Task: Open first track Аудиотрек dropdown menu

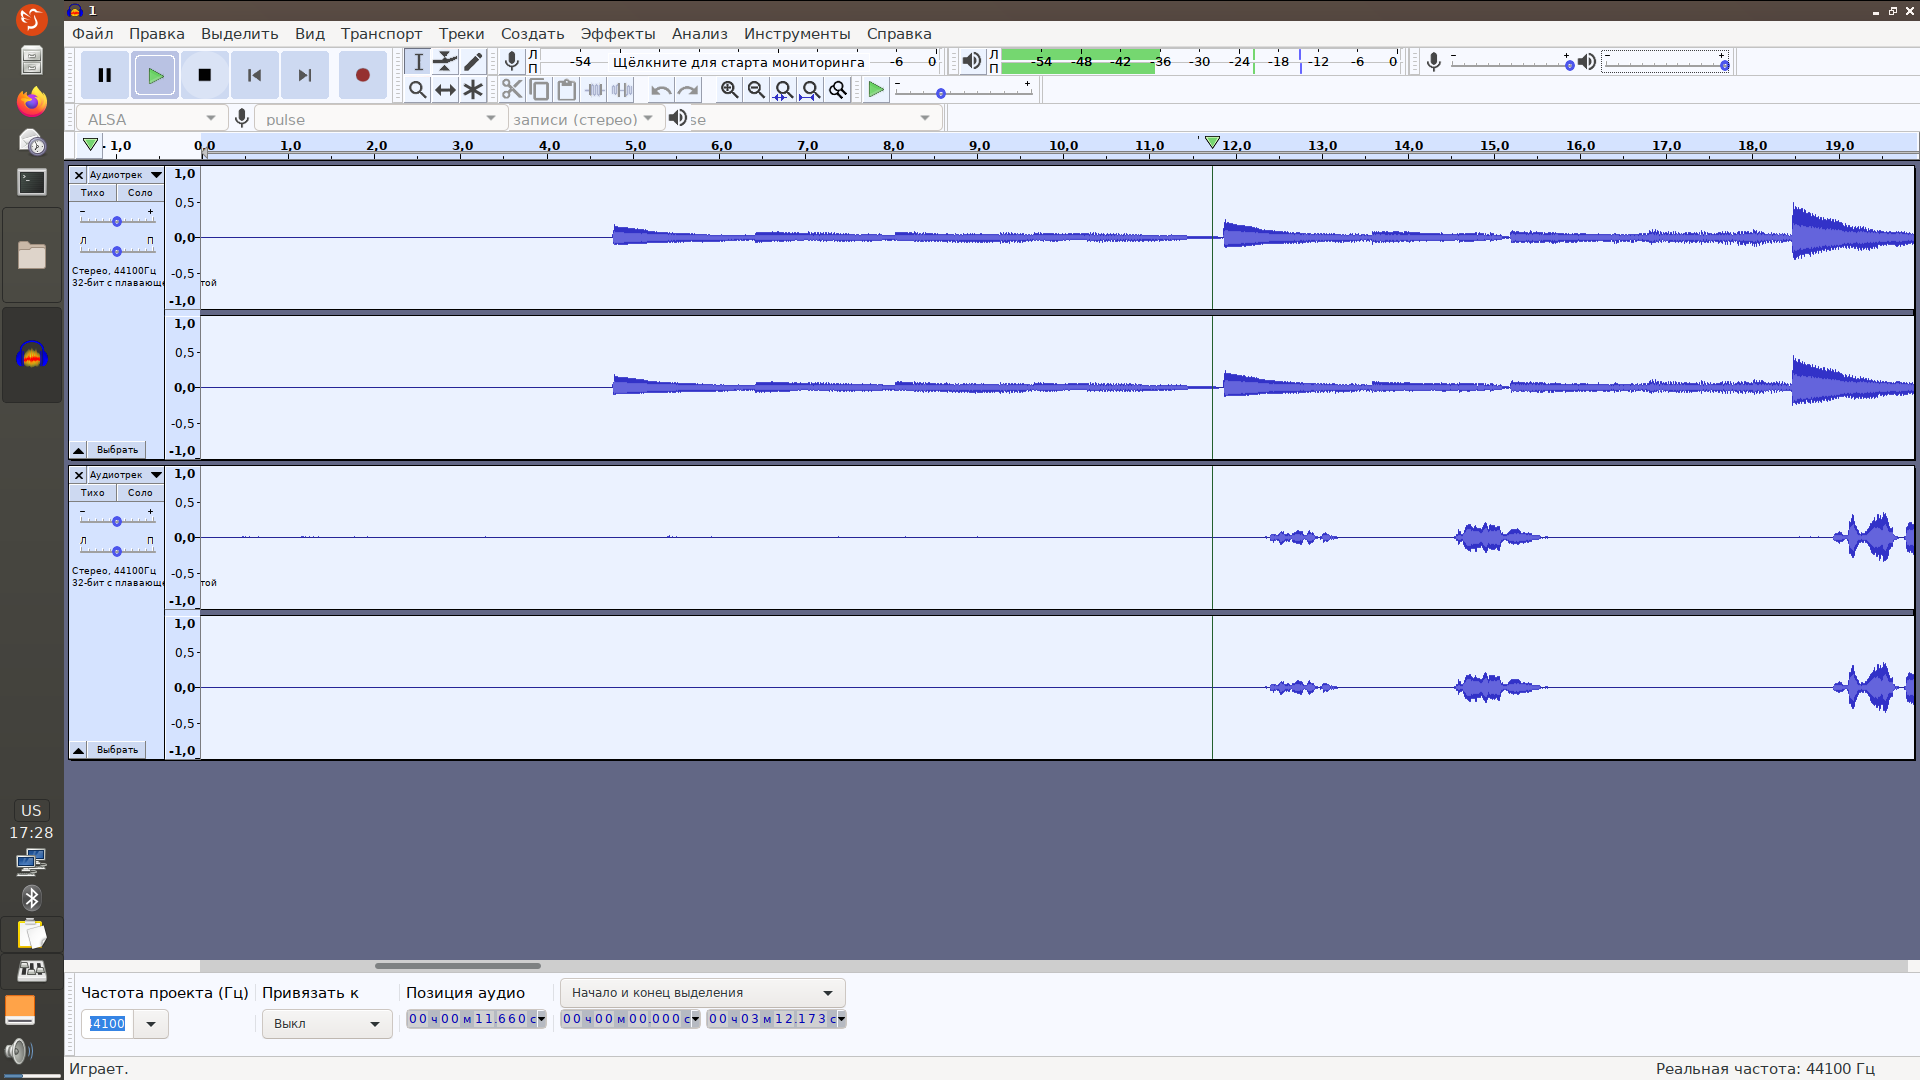Action: pos(126,175)
